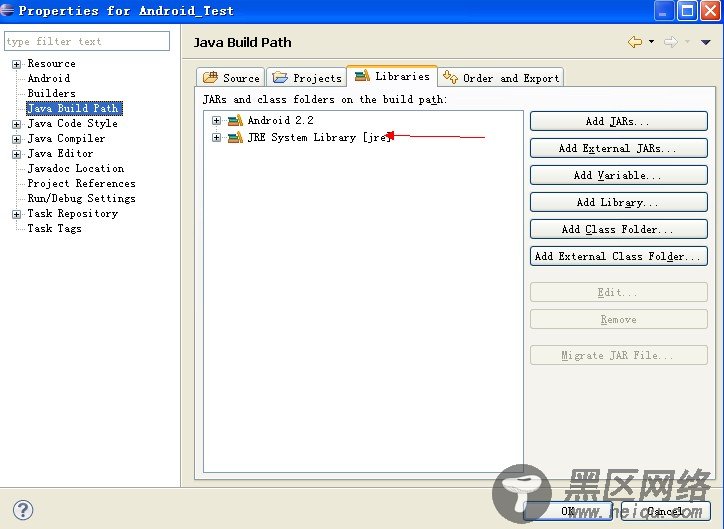Open the back history dropdown arrow
Screen dimensions: 724x529
click(651, 42)
